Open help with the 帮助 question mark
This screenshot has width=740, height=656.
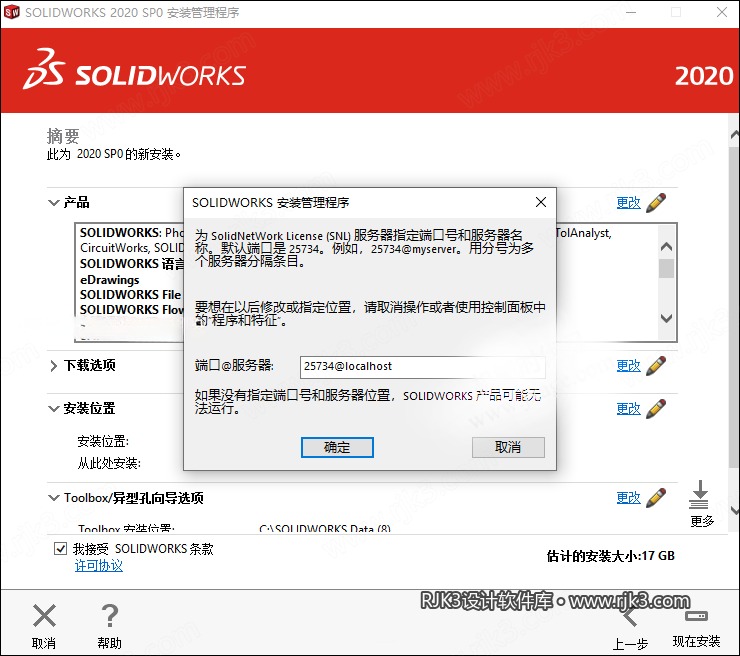tap(110, 615)
